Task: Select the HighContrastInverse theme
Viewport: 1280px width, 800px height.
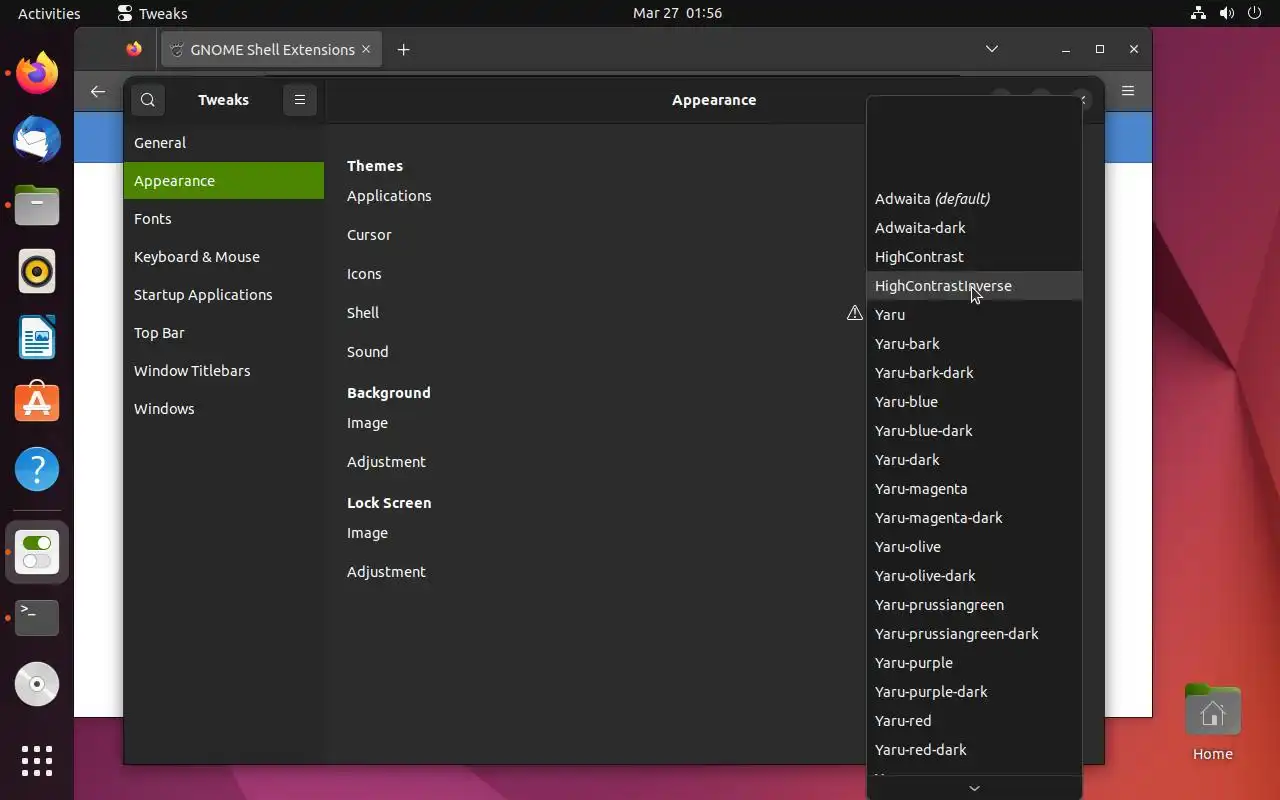Action: [974, 286]
